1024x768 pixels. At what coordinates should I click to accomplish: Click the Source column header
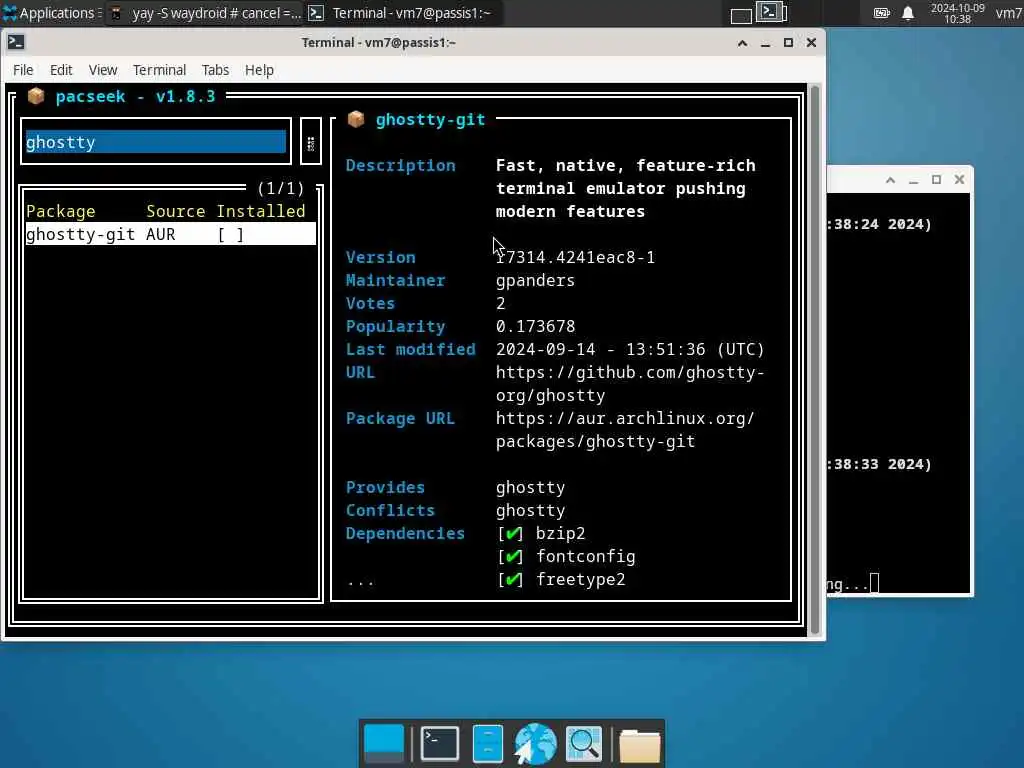(175, 211)
